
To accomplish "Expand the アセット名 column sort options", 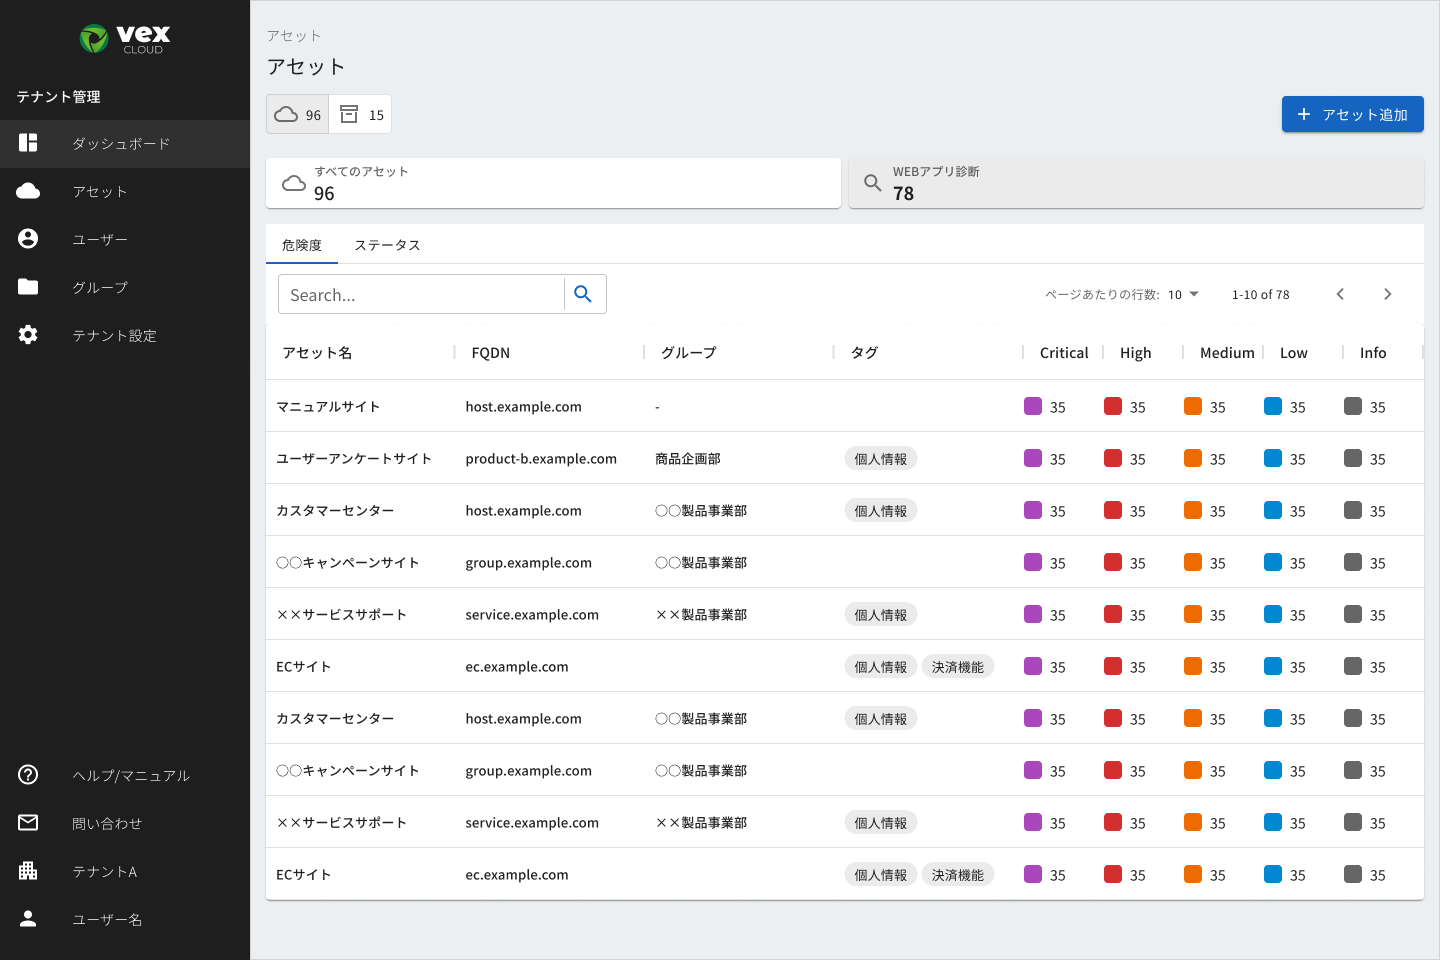I will click(315, 352).
